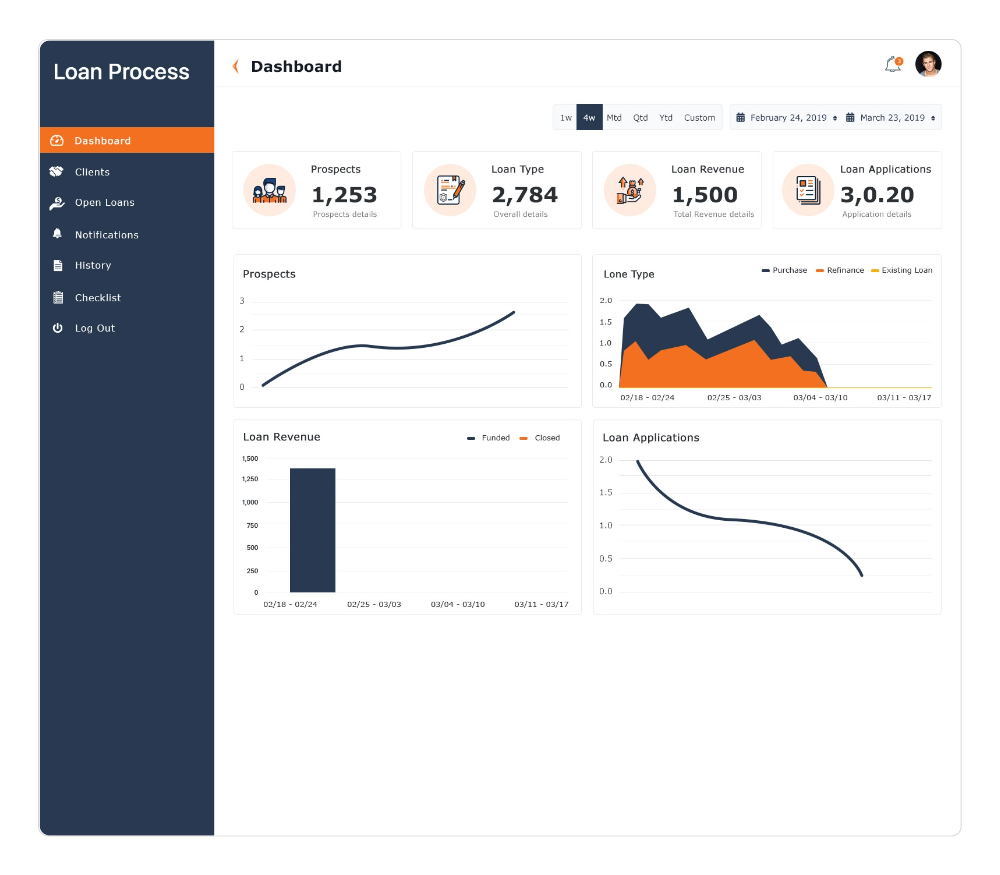Click the Open Loans hand icon
The image size is (1000, 875).
[57, 203]
